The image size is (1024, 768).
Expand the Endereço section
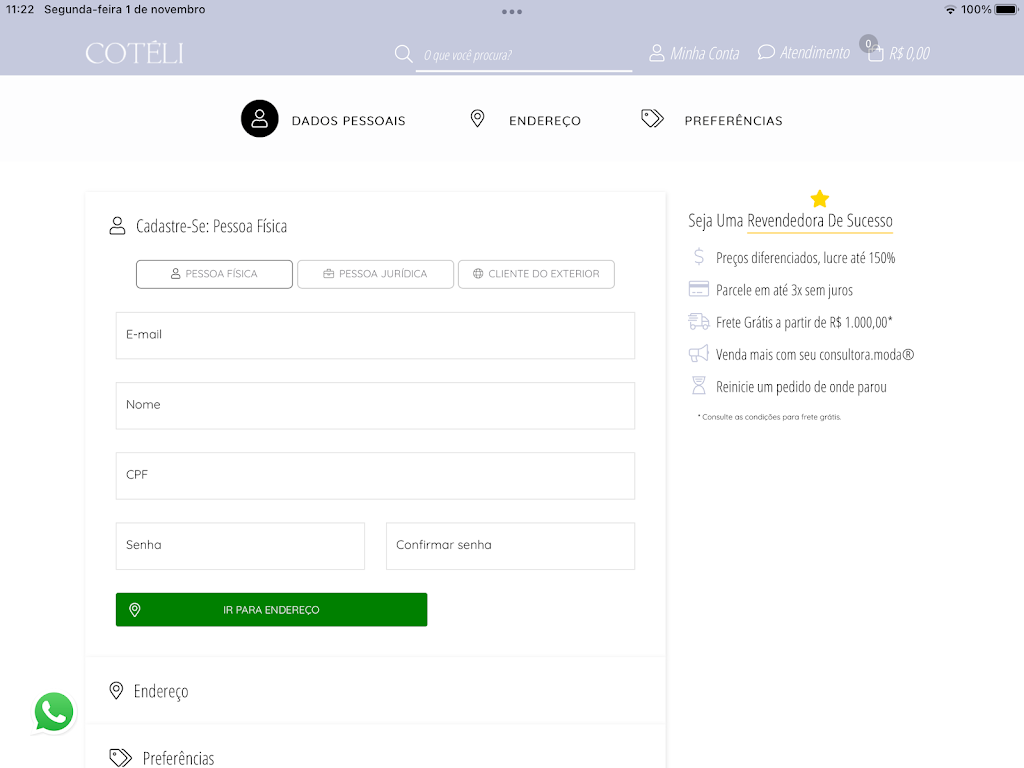click(x=376, y=690)
